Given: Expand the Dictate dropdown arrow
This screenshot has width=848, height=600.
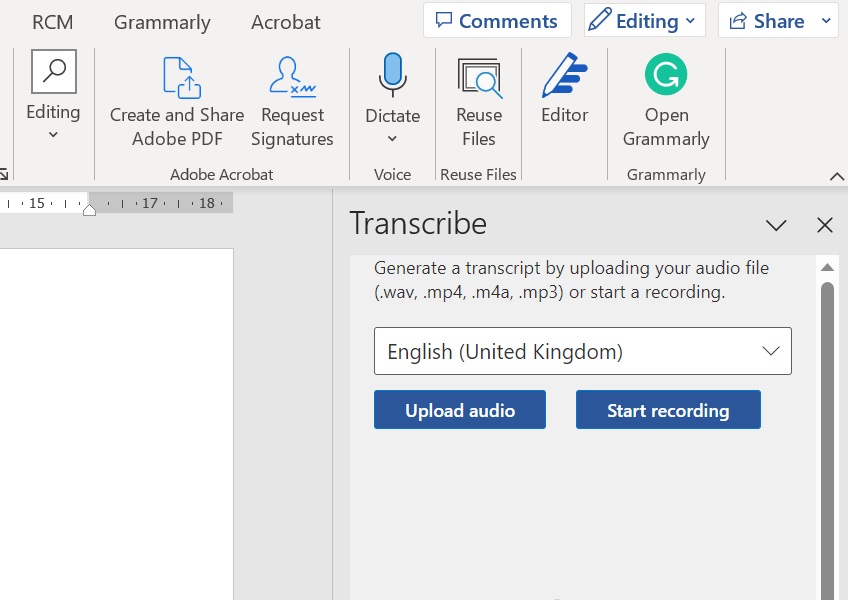Looking at the screenshot, I should [x=391, y=140].
